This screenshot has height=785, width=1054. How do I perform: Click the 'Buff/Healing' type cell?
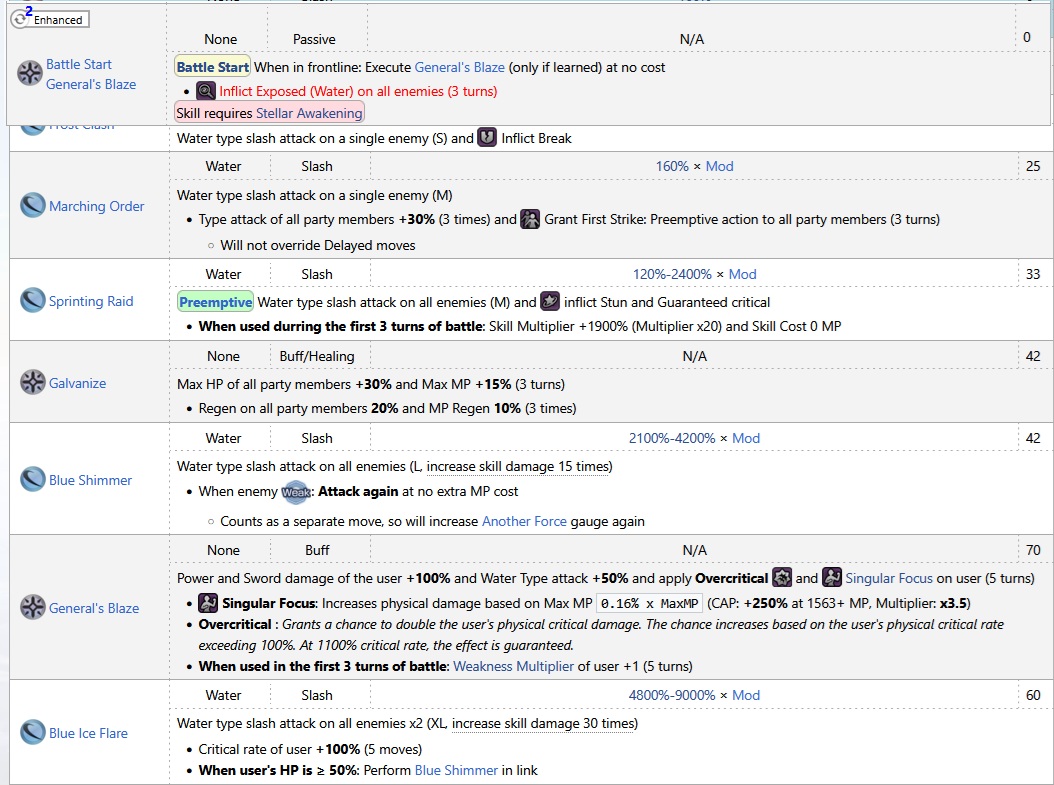coord(317,356)
